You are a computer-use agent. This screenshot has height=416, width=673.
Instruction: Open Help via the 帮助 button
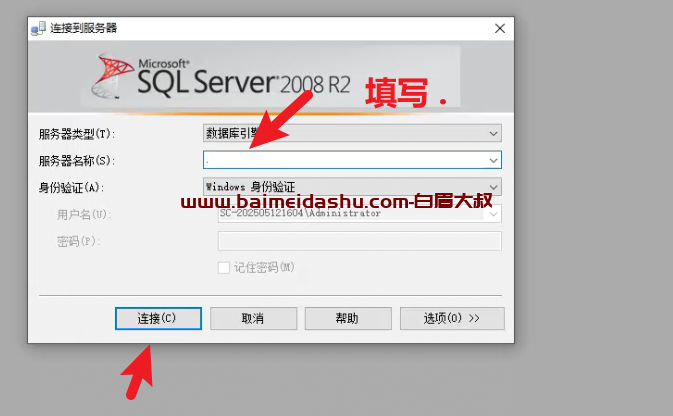pyautogui.click(x=348, y=318)
